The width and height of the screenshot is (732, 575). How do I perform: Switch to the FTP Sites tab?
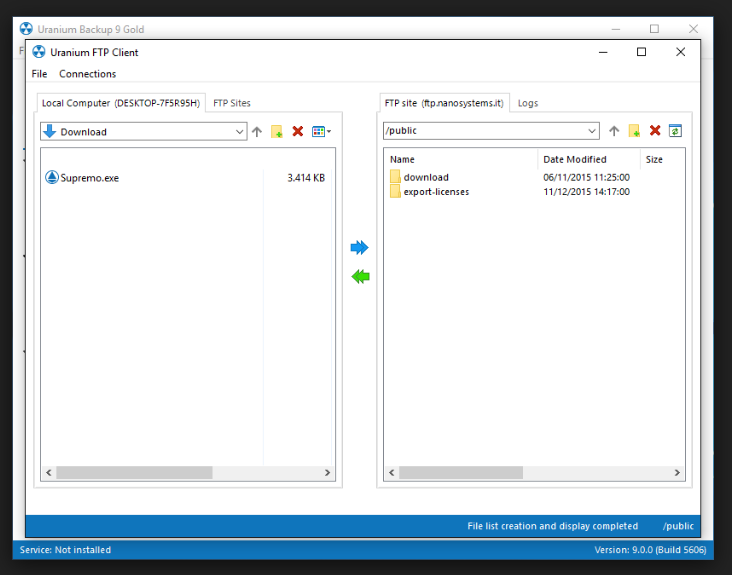(x=232, y=103)
